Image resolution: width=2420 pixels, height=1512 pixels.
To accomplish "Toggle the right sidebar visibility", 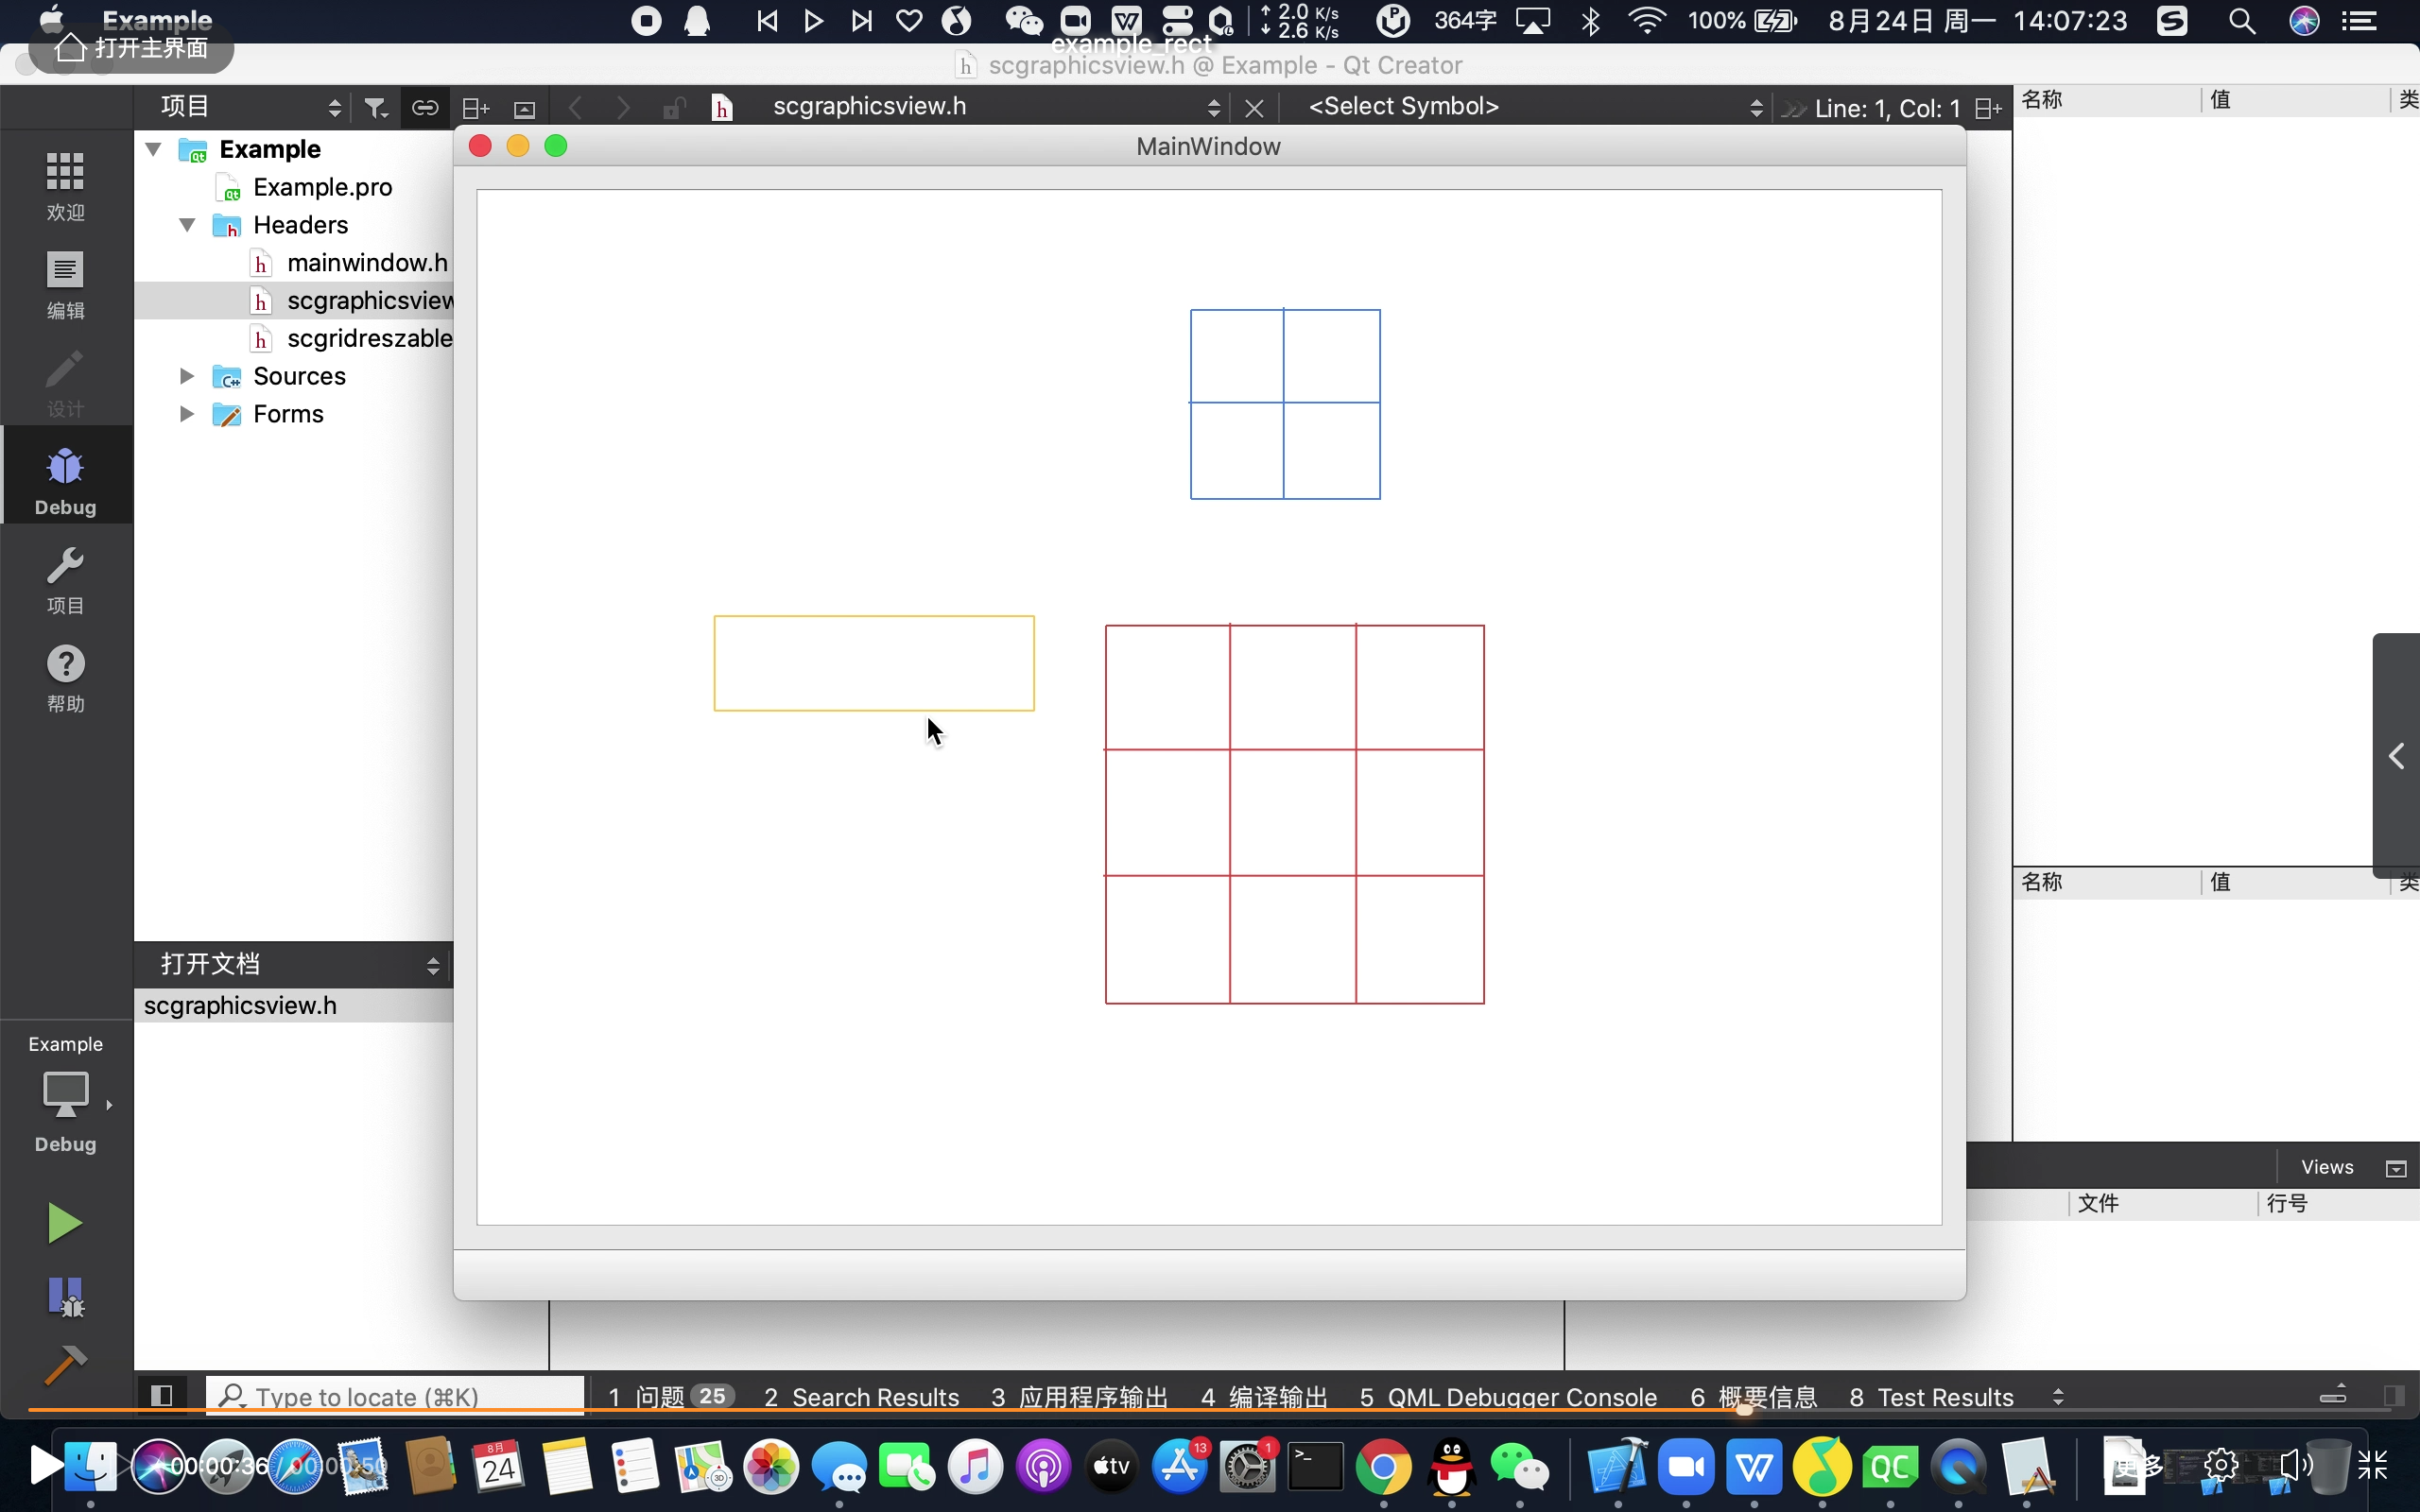I will click(x=2393, y=1395).
